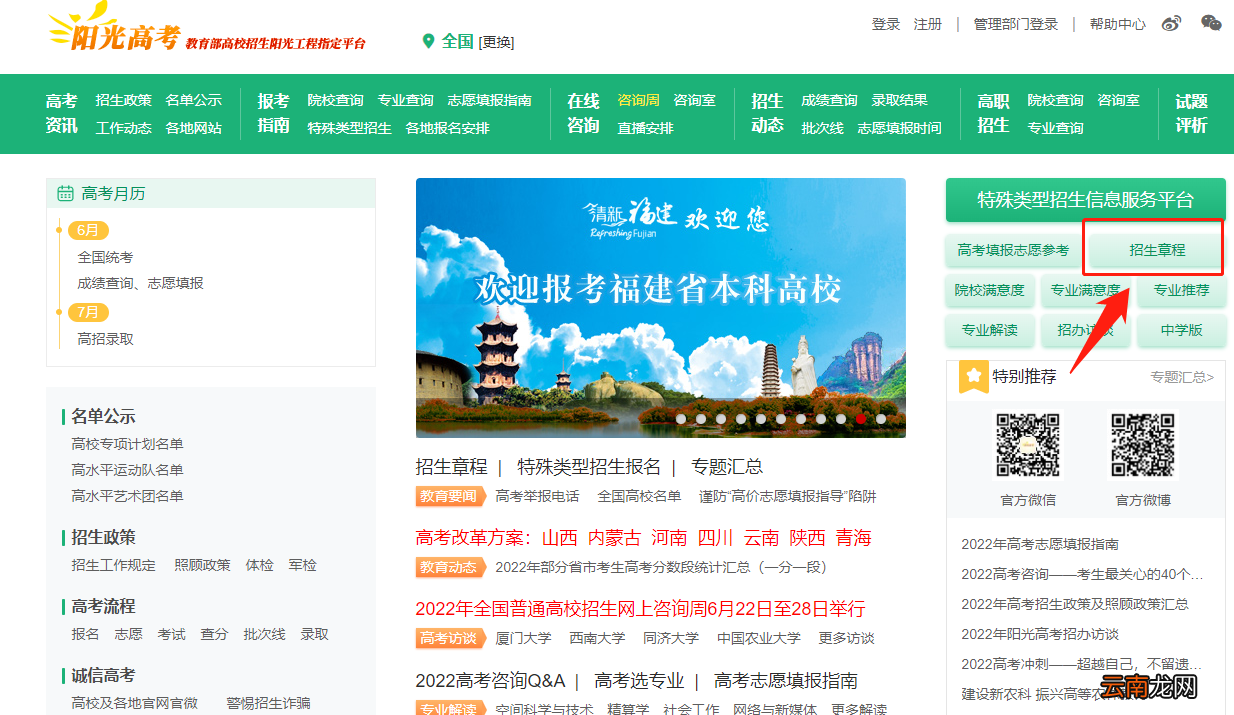Open 帮助中心 help link
Image resolution: width=1234 pixels, height=715 pixels.
[1118, 24]
